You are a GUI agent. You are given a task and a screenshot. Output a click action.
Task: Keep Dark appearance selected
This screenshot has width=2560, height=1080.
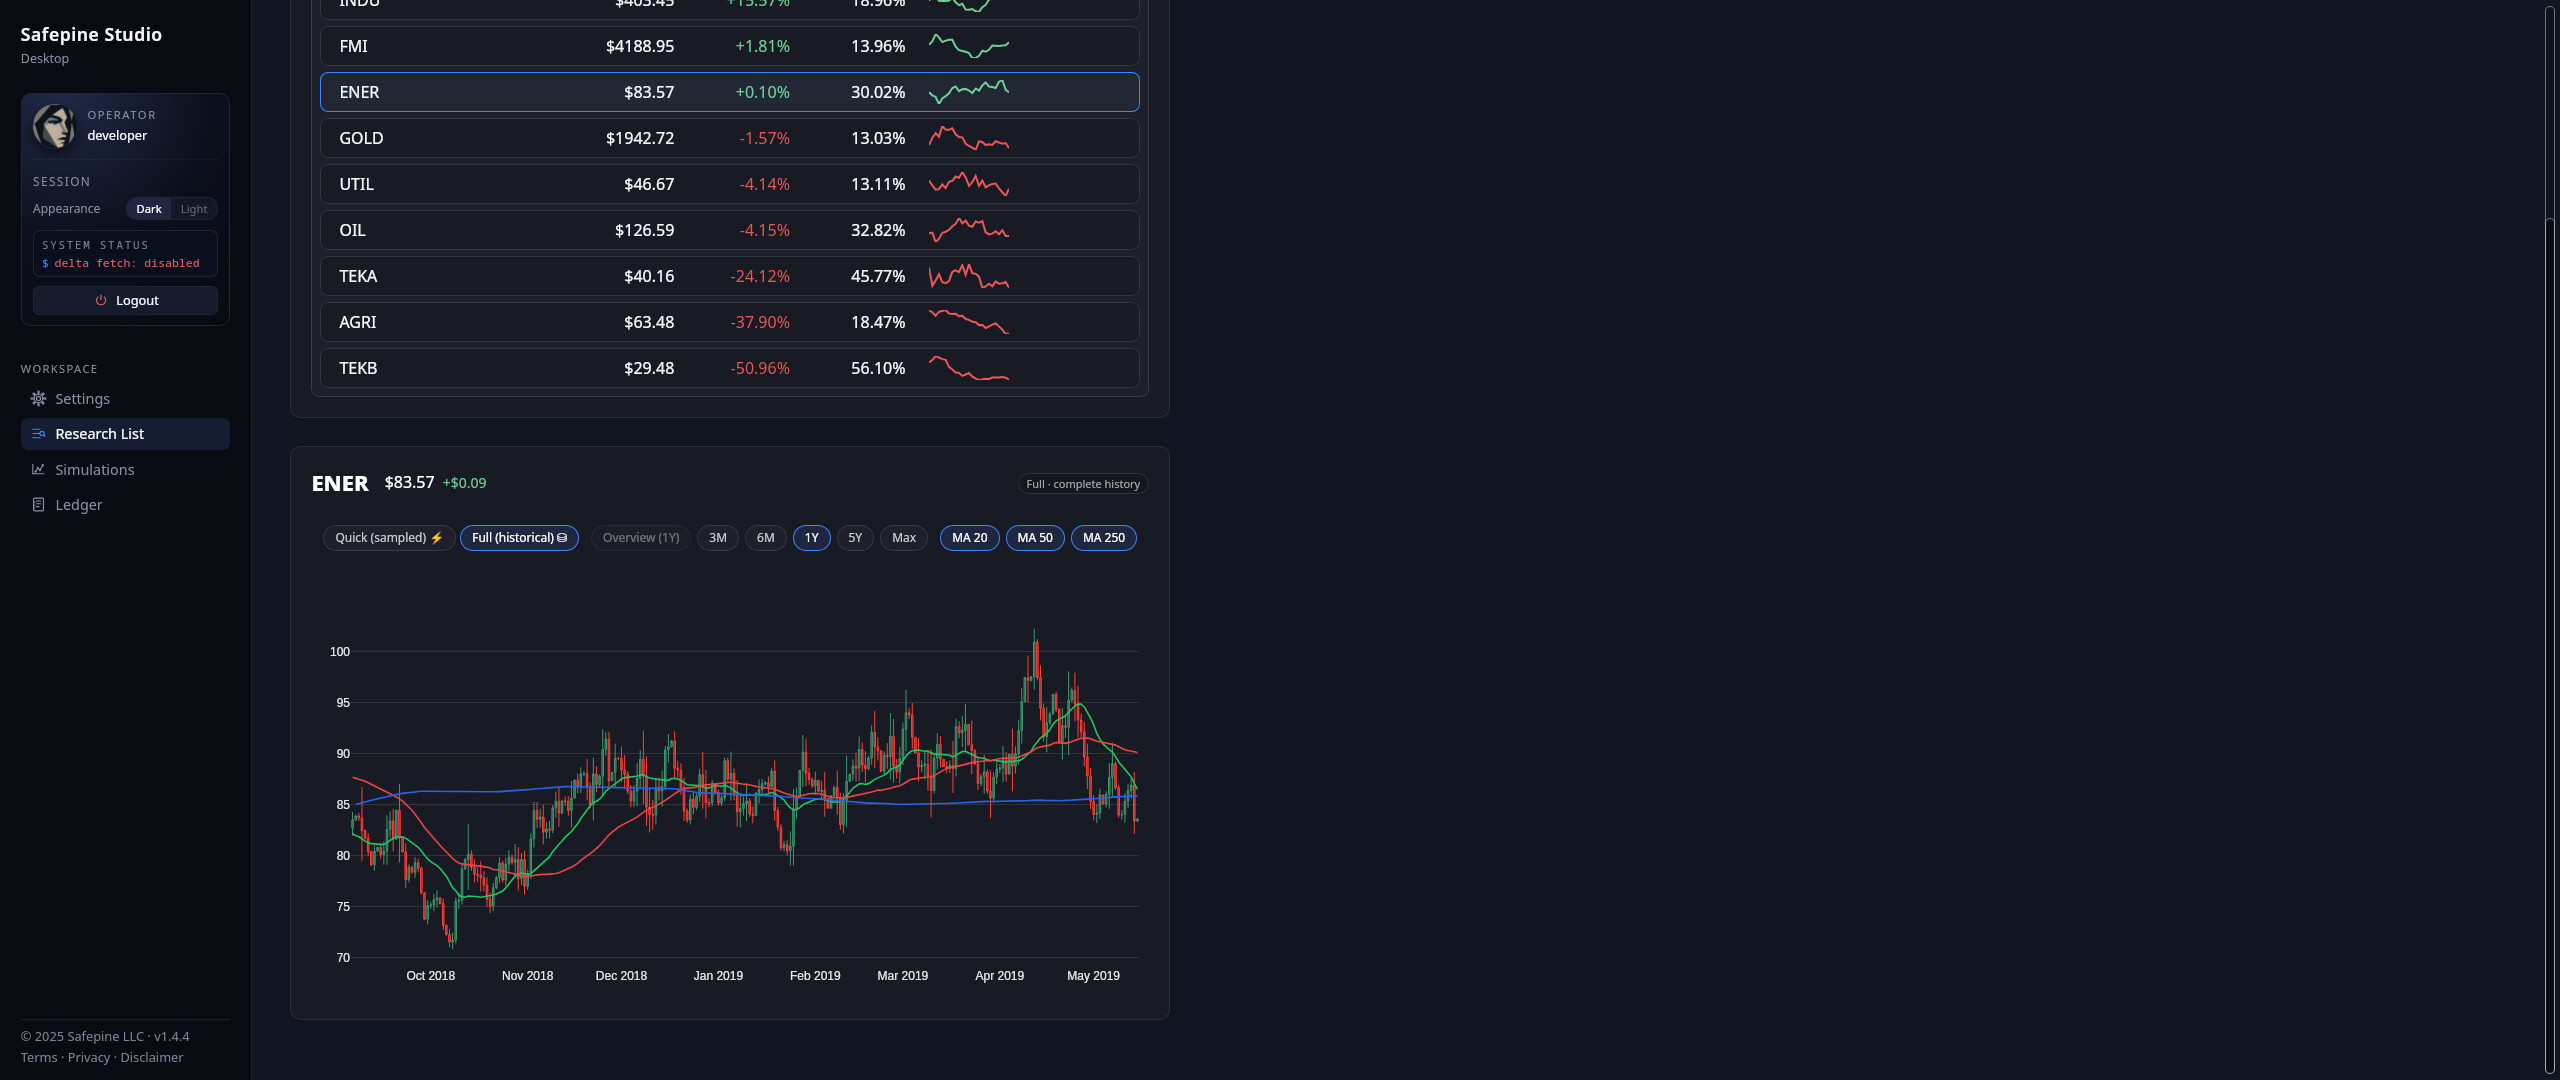pyautogui.click(x=149, y=209)
